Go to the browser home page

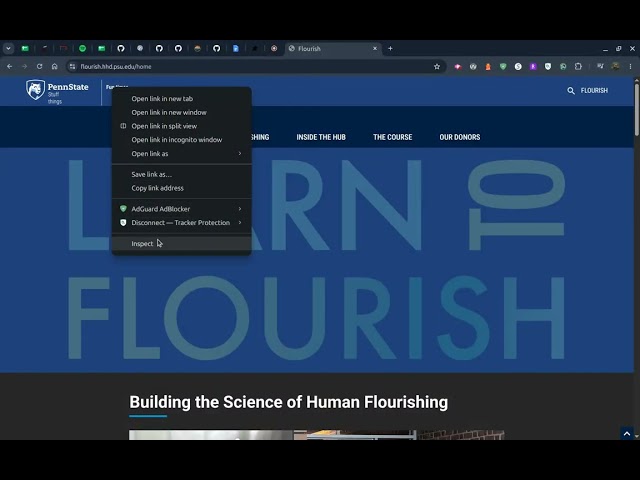pyautogui.click(x=54, y=67)
